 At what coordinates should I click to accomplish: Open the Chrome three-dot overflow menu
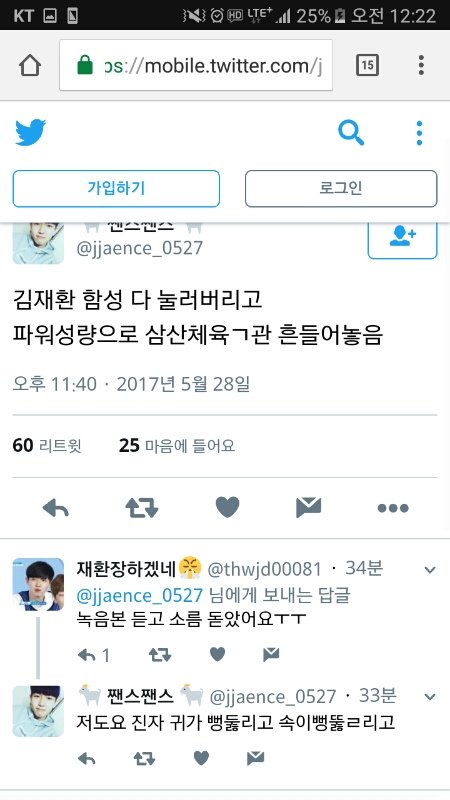[421, 65]
